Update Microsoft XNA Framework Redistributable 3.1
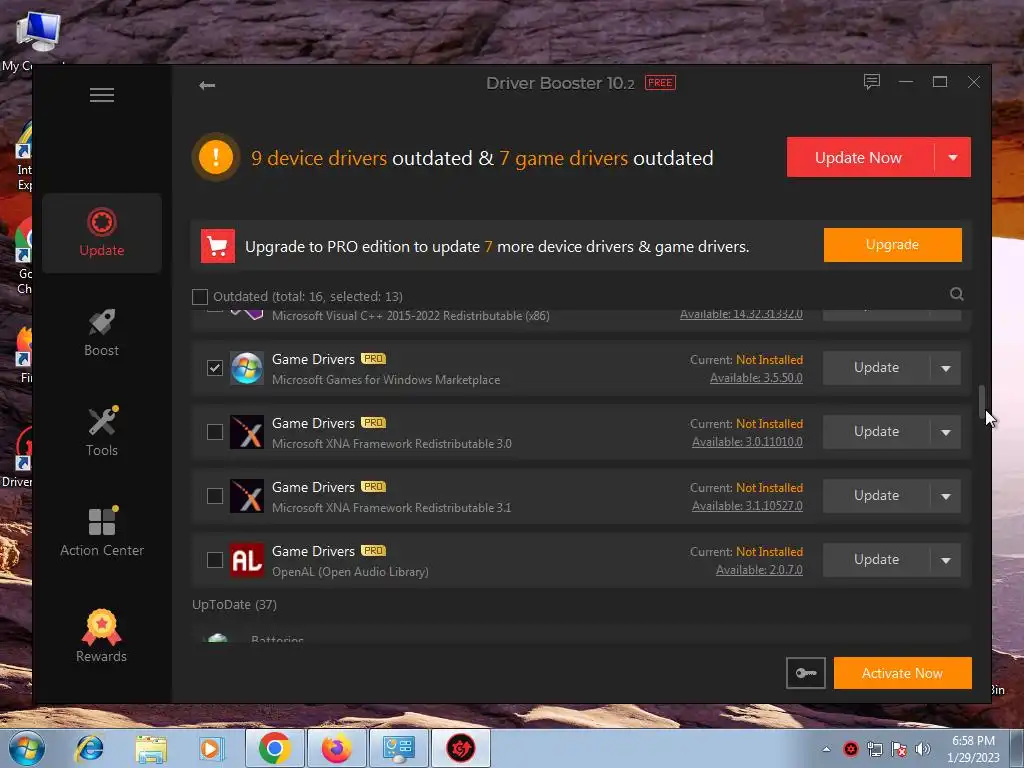This screenshot has height=768, width=1024. click(876, 496)
